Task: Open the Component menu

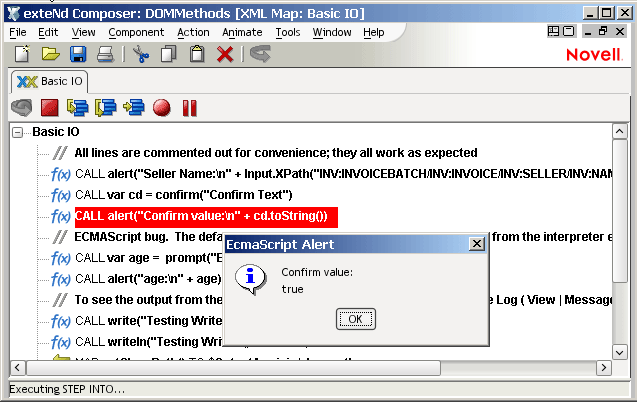Action: pyautogui.click(x=136, y=32)
